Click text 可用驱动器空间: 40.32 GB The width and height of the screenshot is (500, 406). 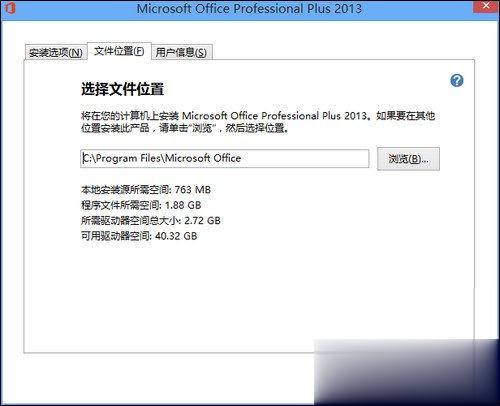point(139,236)
